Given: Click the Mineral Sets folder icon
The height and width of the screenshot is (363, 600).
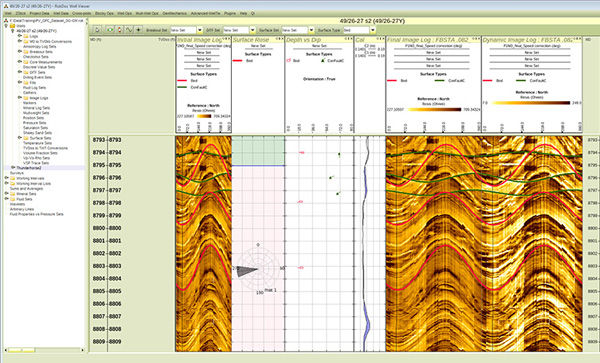Looking at the screenshot, I should point(13,194).
